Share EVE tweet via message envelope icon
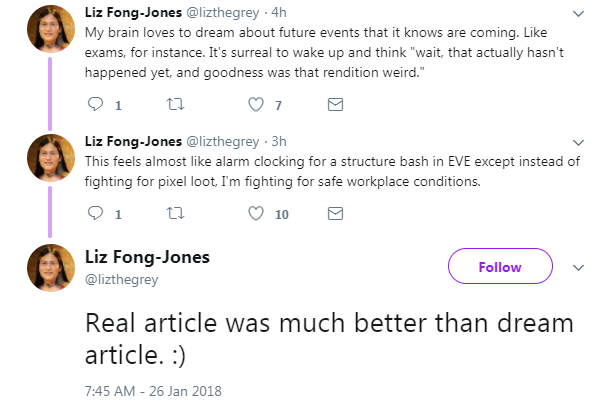601x407 pixels. tap(335, 213)
